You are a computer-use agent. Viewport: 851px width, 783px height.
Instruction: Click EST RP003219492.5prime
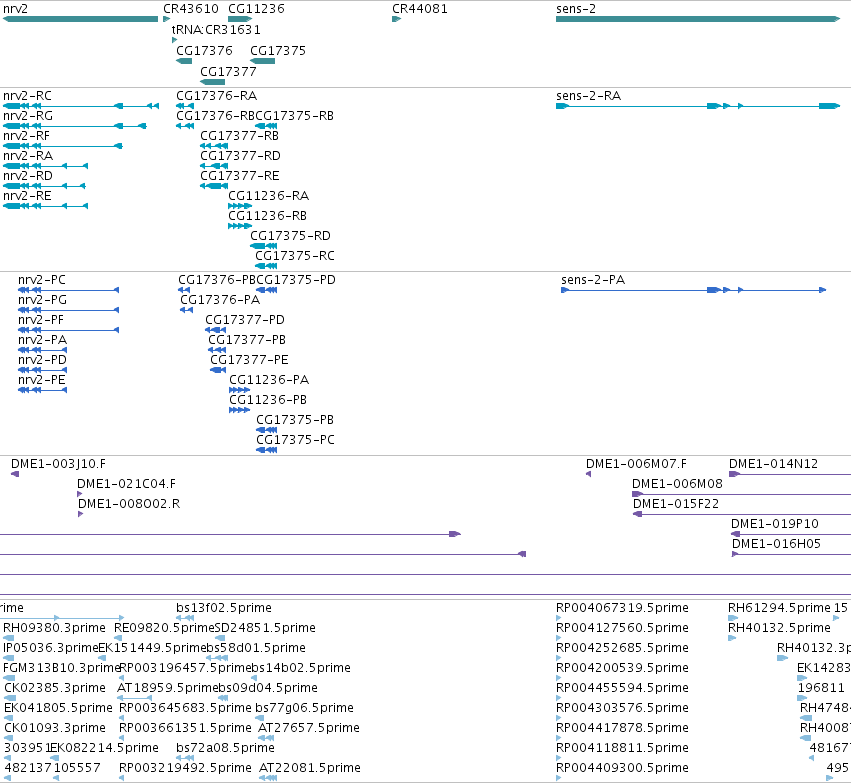[x=186, y=768]
